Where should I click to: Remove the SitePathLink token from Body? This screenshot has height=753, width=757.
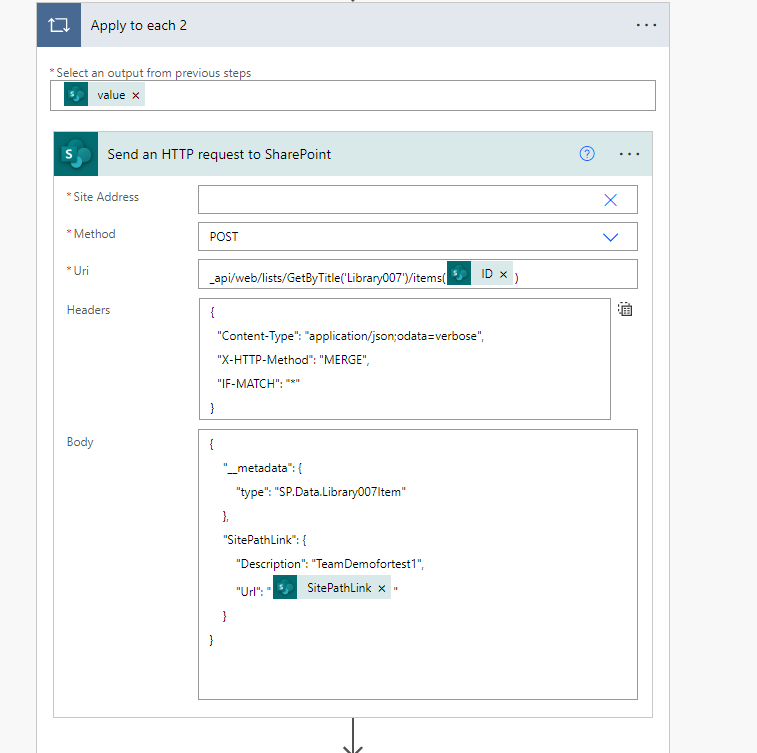click(382, 588)
